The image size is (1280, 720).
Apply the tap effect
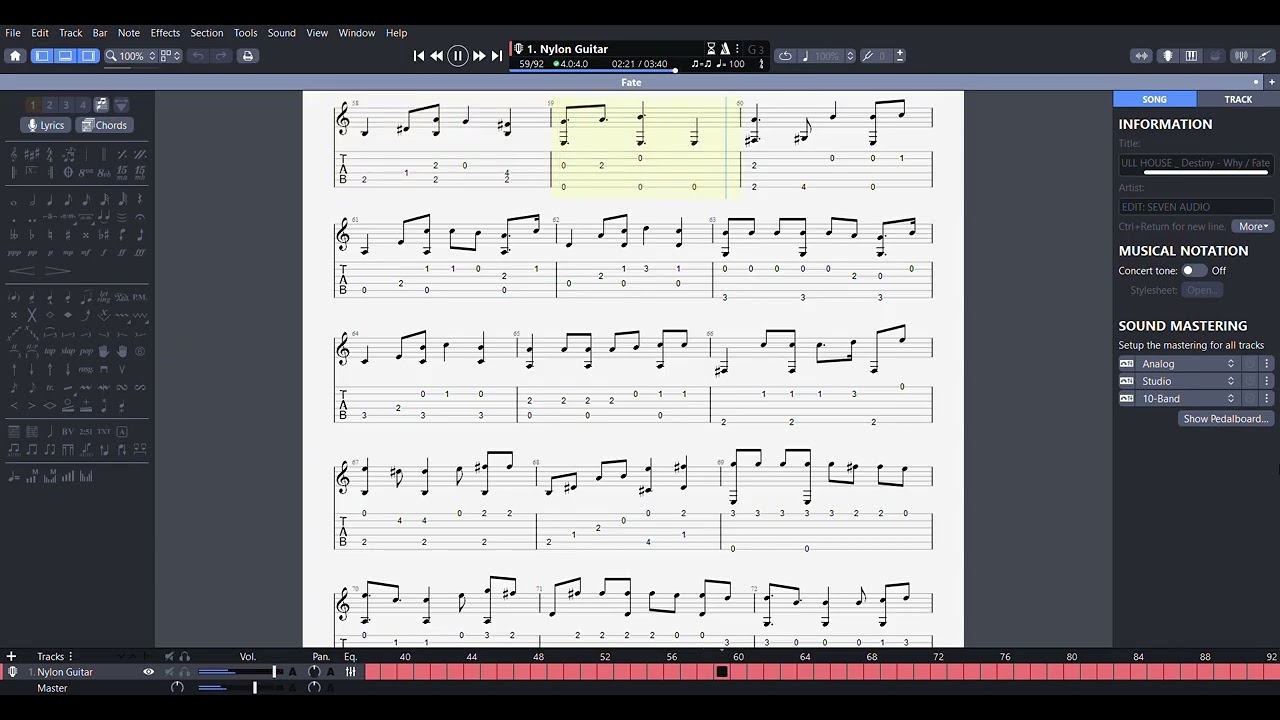point(50,350)
